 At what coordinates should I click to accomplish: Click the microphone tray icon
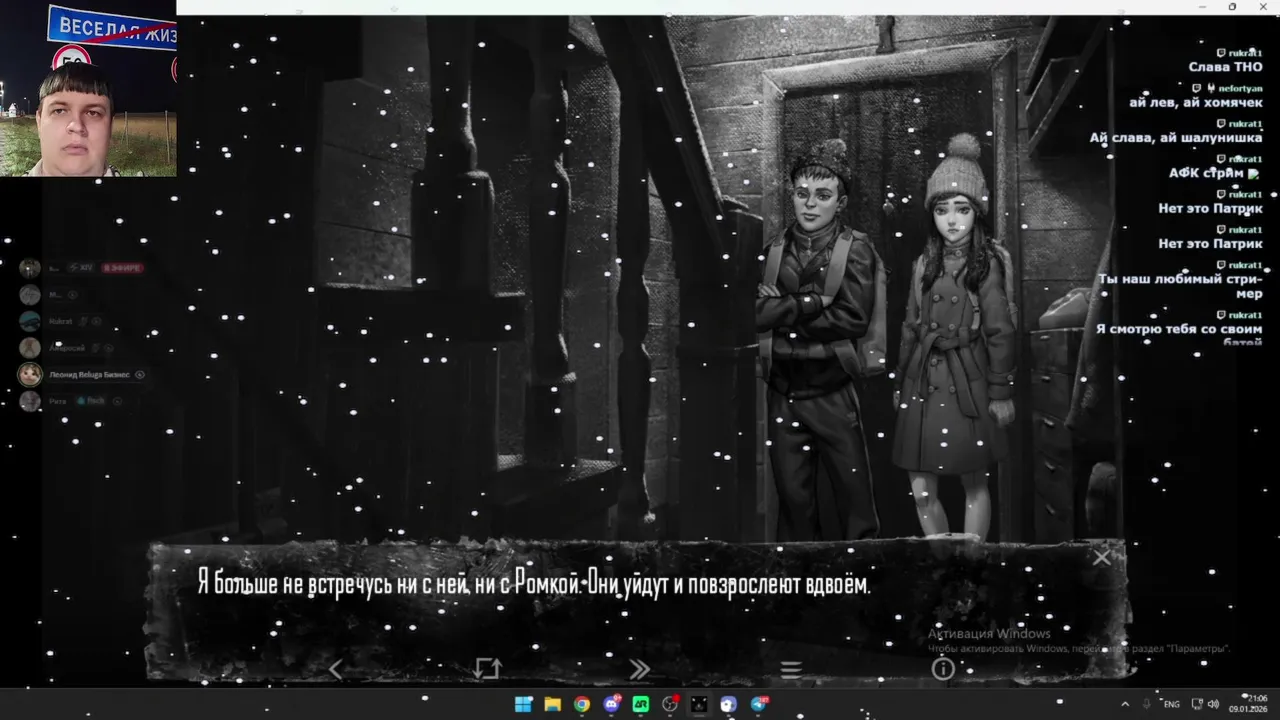tap(1147, 704)
